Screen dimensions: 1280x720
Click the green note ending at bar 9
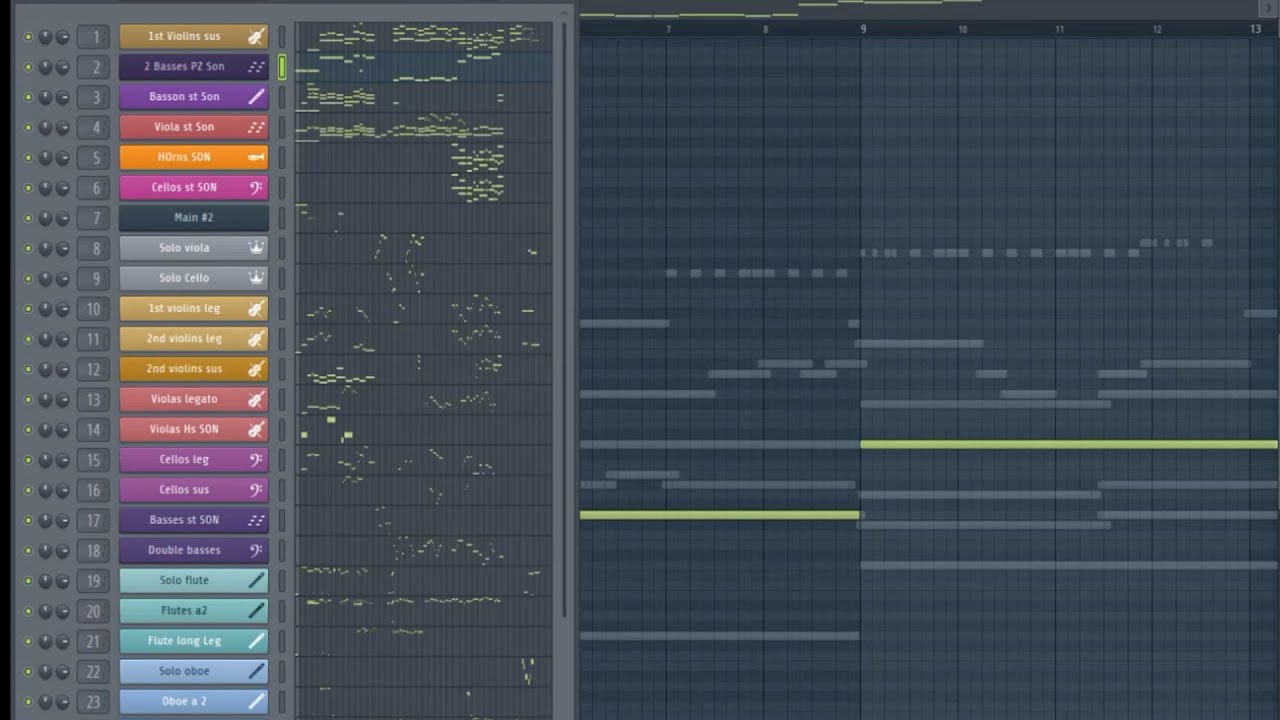point(719,515)
